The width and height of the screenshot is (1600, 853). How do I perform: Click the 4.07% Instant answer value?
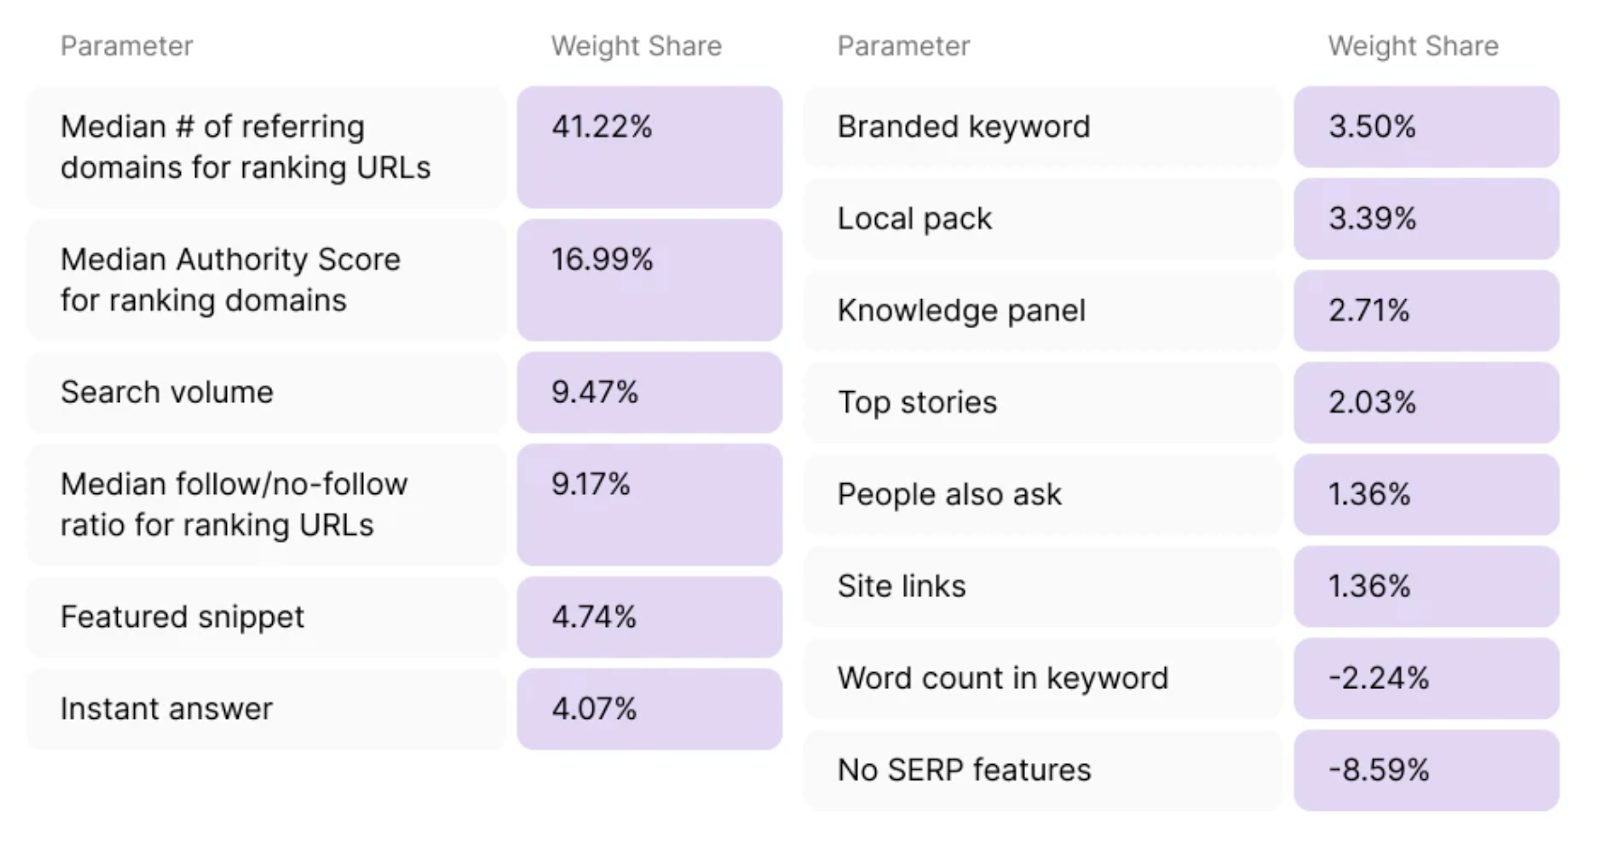click(649, 709)
